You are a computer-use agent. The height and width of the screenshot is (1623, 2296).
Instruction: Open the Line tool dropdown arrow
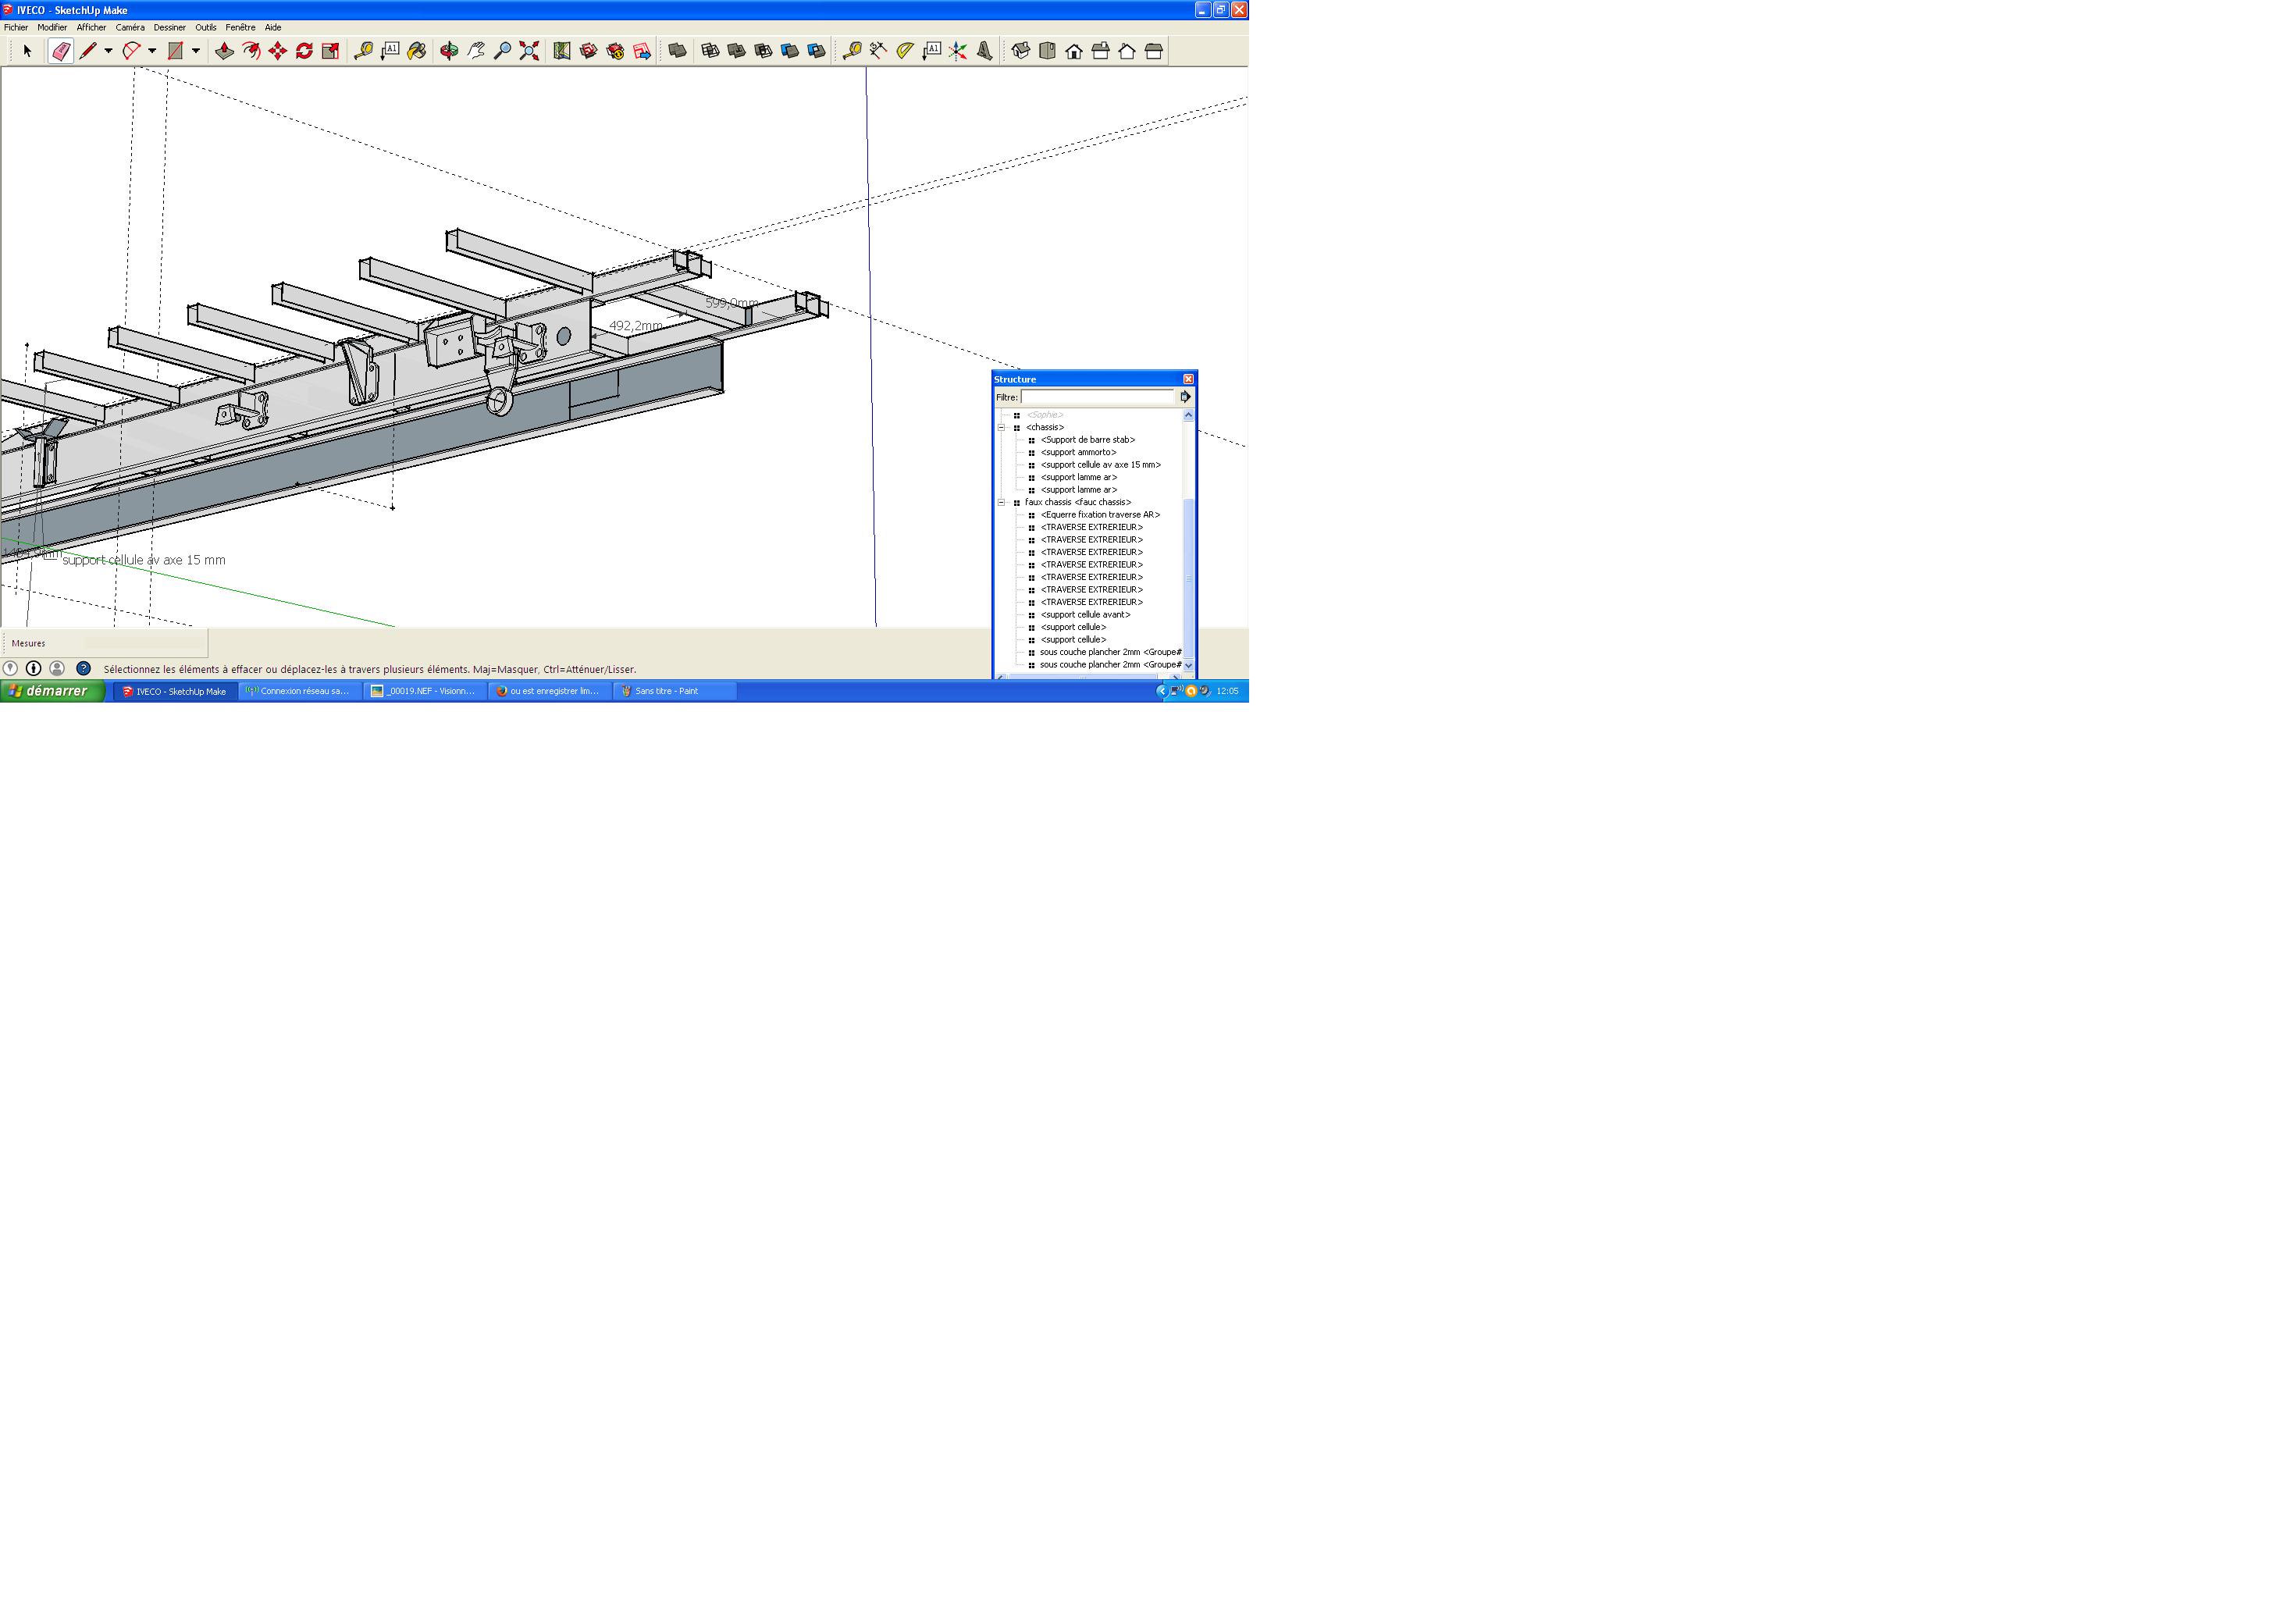pyautogui.click(x=108, y=51)
